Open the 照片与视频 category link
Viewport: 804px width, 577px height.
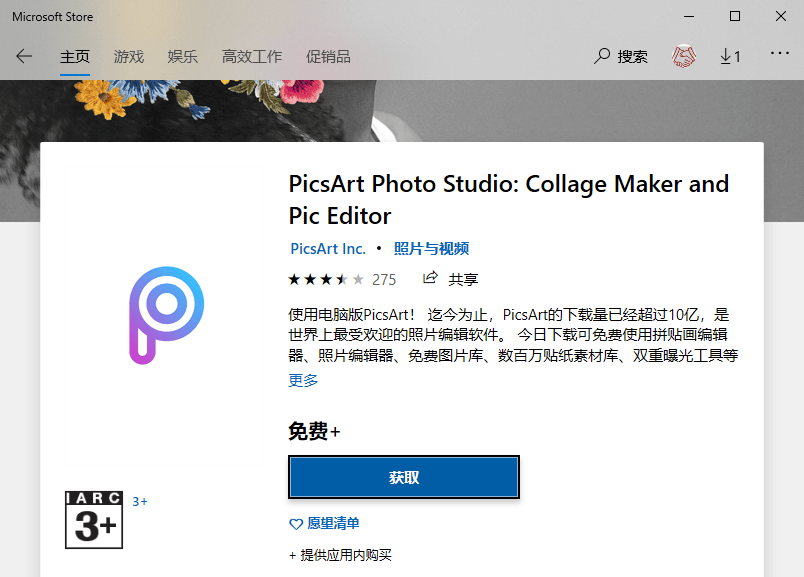[x=431, y=249]
